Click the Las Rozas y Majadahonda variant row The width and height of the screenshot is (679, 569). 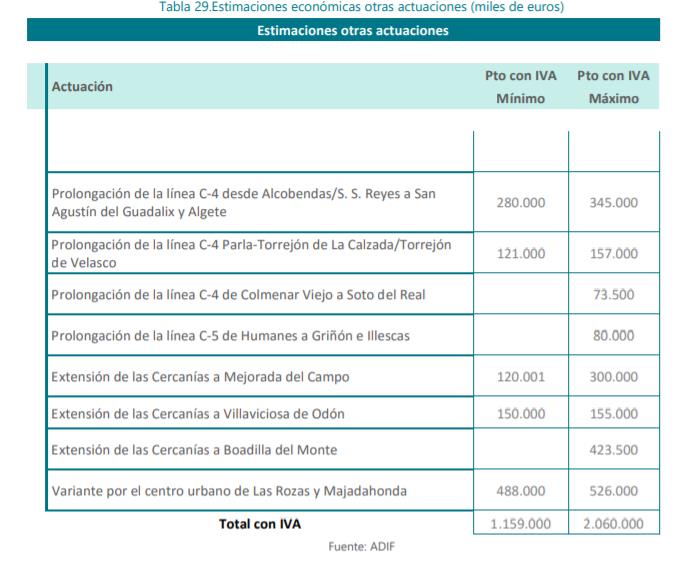[229, 490]
